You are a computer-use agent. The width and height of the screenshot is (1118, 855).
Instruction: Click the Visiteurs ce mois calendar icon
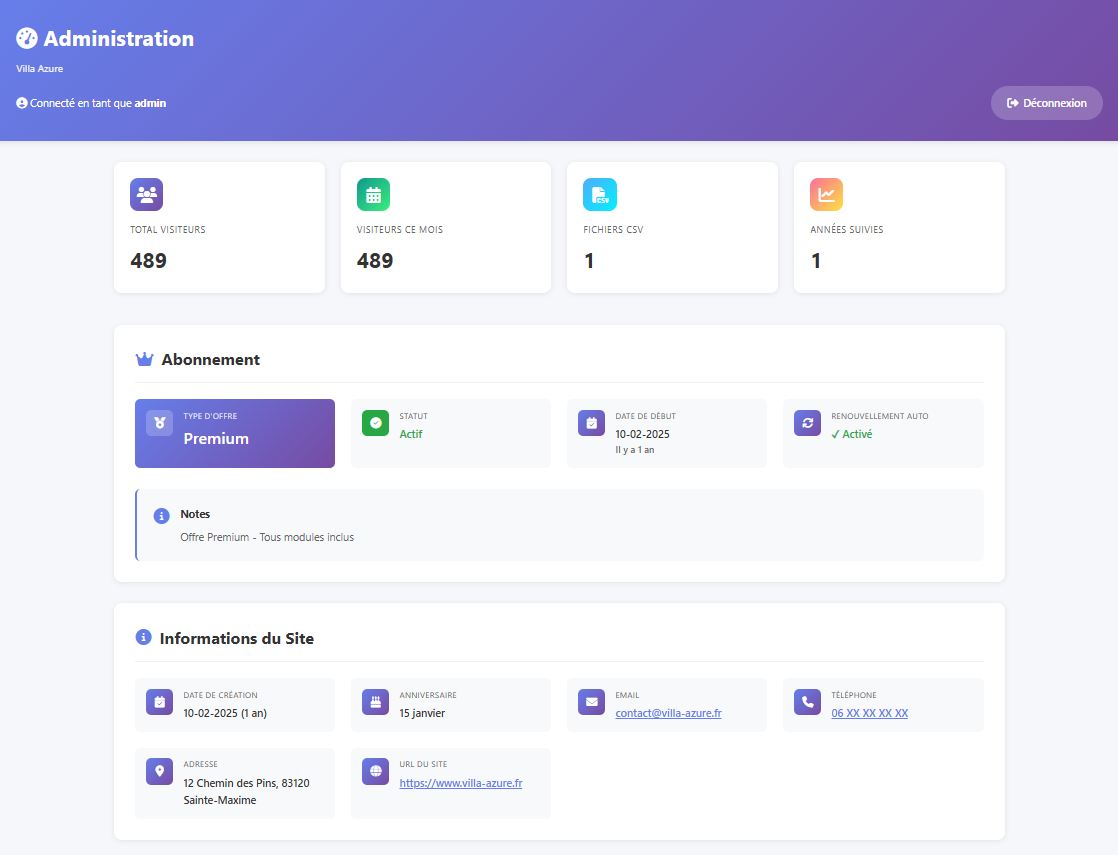coord(373,194)
